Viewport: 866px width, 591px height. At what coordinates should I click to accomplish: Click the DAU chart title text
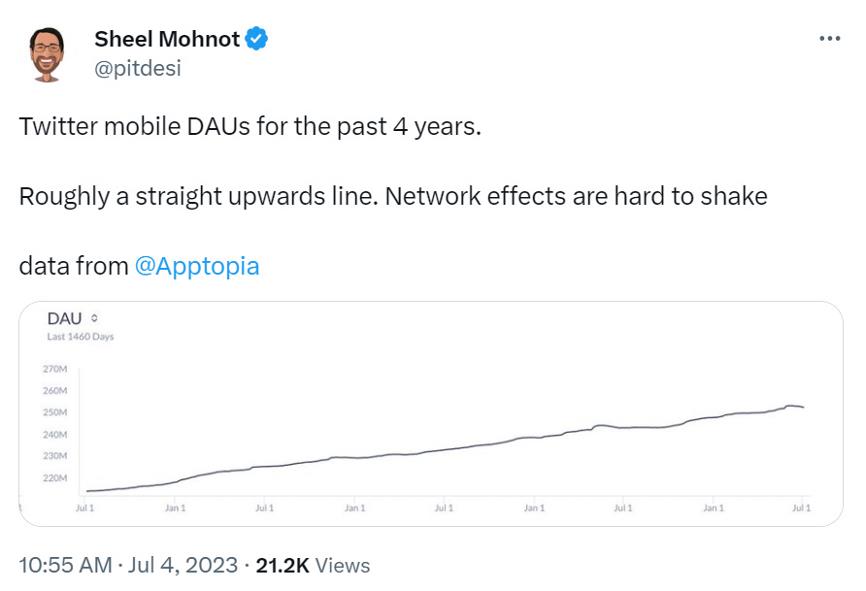point(64,319)
